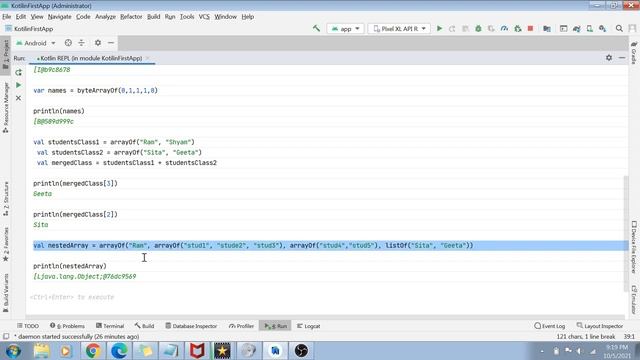Screen dimensions: 640x360
Task: Open Project Structure icon in main toolbar
Action: tap(547, 29)
